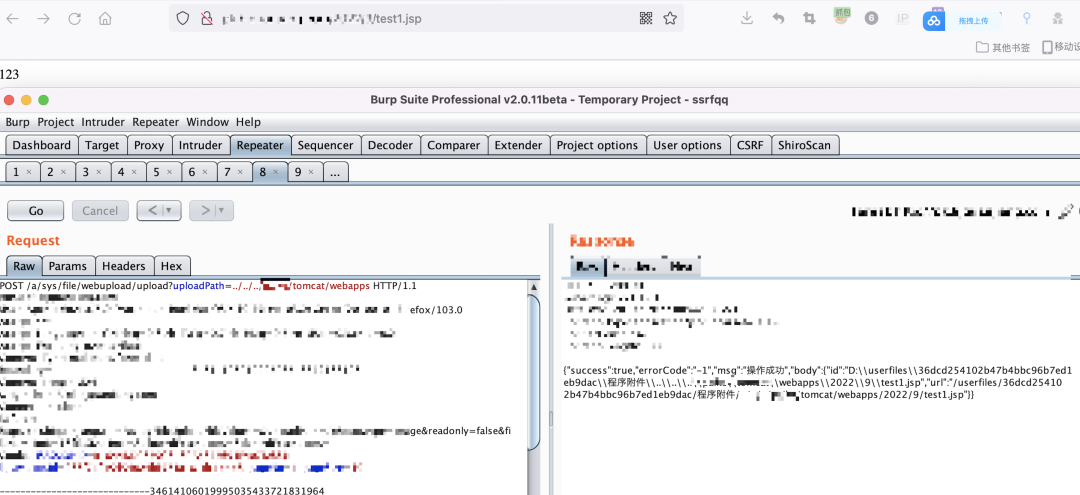Click the IP extension icon
The image size is (1080, 495).
pyautogui.click(x=902, y=19)
